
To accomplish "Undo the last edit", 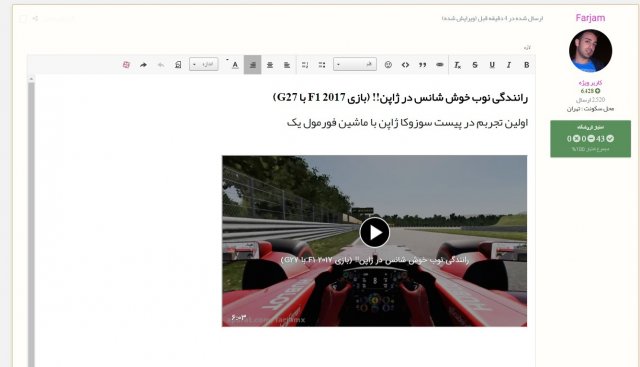I will pyautogui.click(x=161, y=65).
